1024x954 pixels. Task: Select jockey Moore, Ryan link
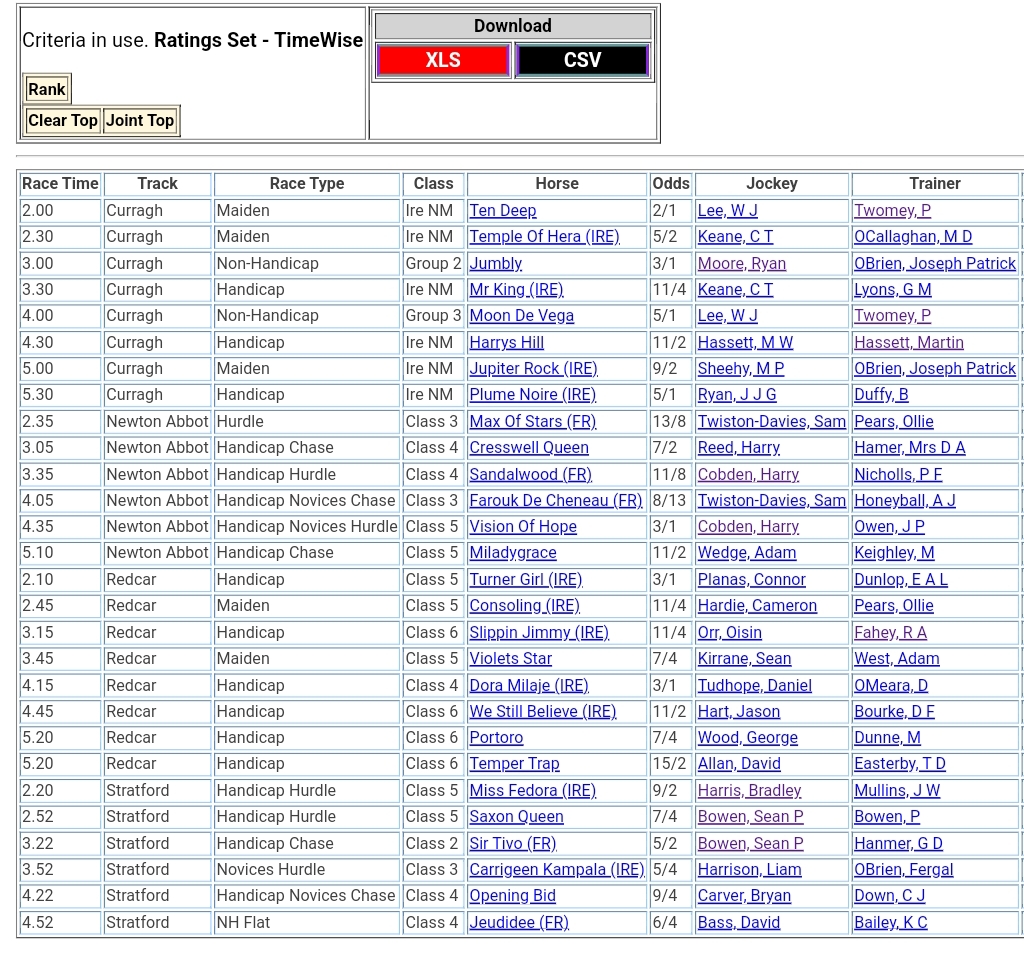pos(741,264)
